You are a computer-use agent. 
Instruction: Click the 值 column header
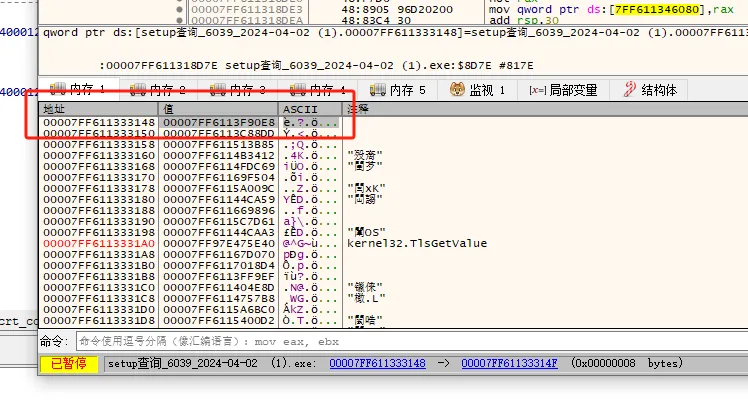tap(218, 109)
